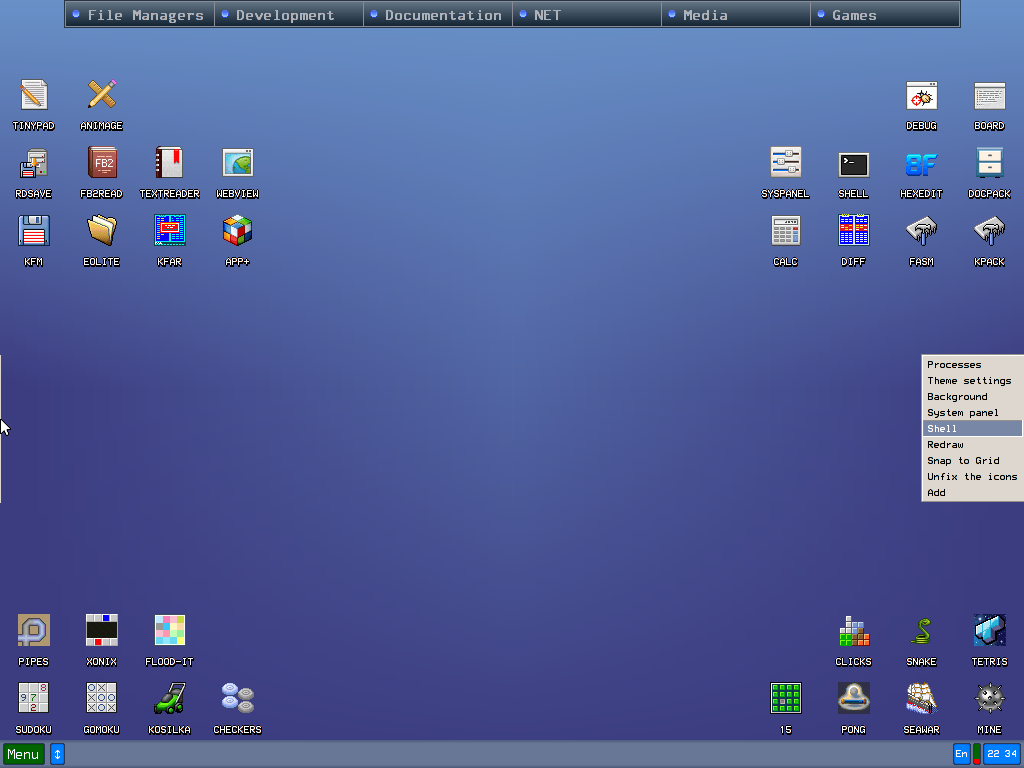Viewport: 1024px width, 768px height.
Task: Expand the File Managers dropdown
Action: click(139, 15)
